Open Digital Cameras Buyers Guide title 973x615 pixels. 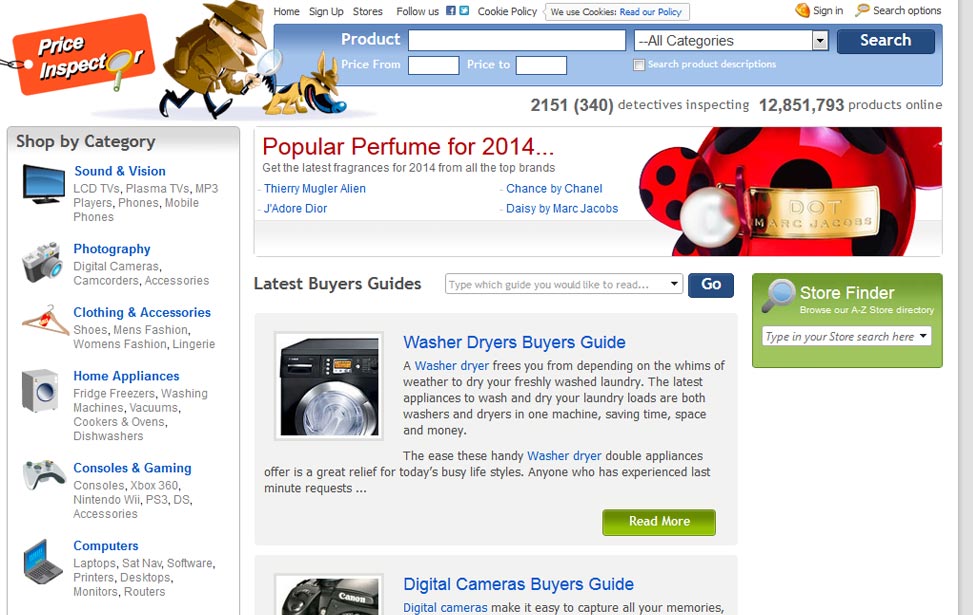coord(519,585)
